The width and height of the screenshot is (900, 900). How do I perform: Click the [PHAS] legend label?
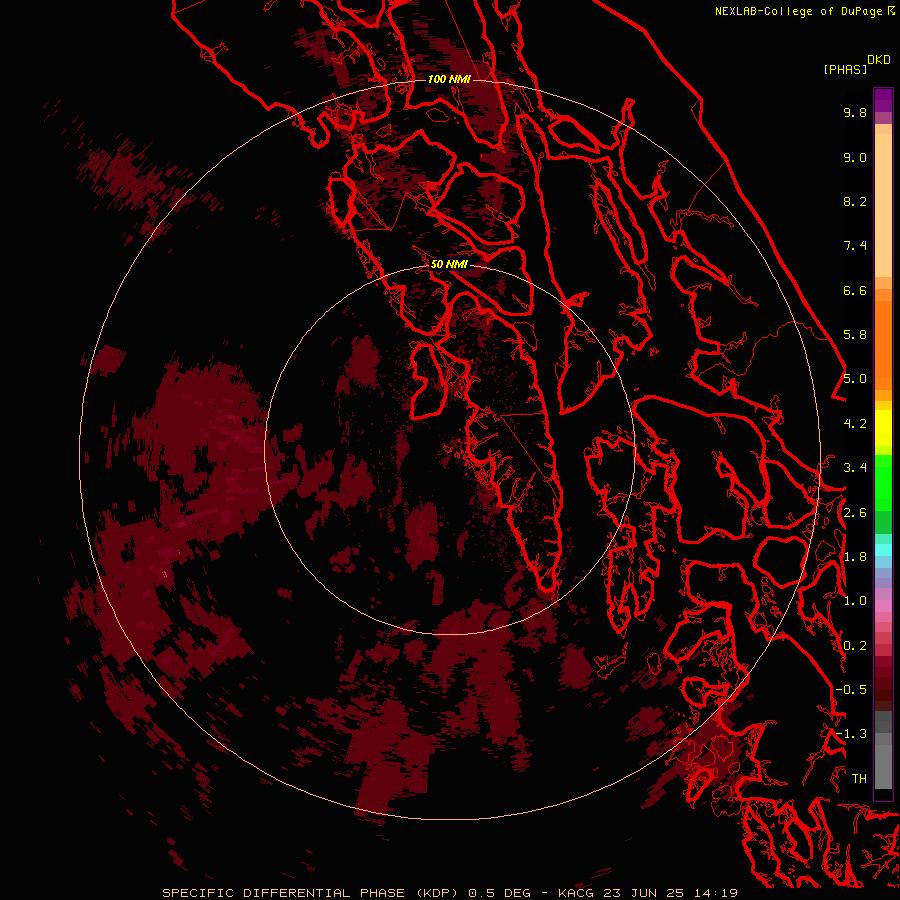(845, 69)
